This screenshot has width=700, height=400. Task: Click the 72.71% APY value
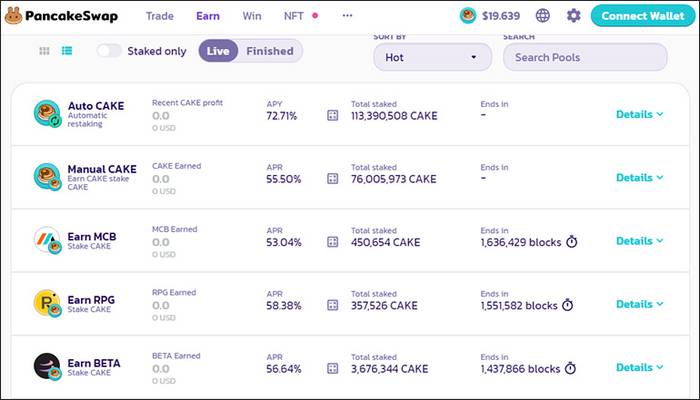pyautogui.click(x=282, y=116)
